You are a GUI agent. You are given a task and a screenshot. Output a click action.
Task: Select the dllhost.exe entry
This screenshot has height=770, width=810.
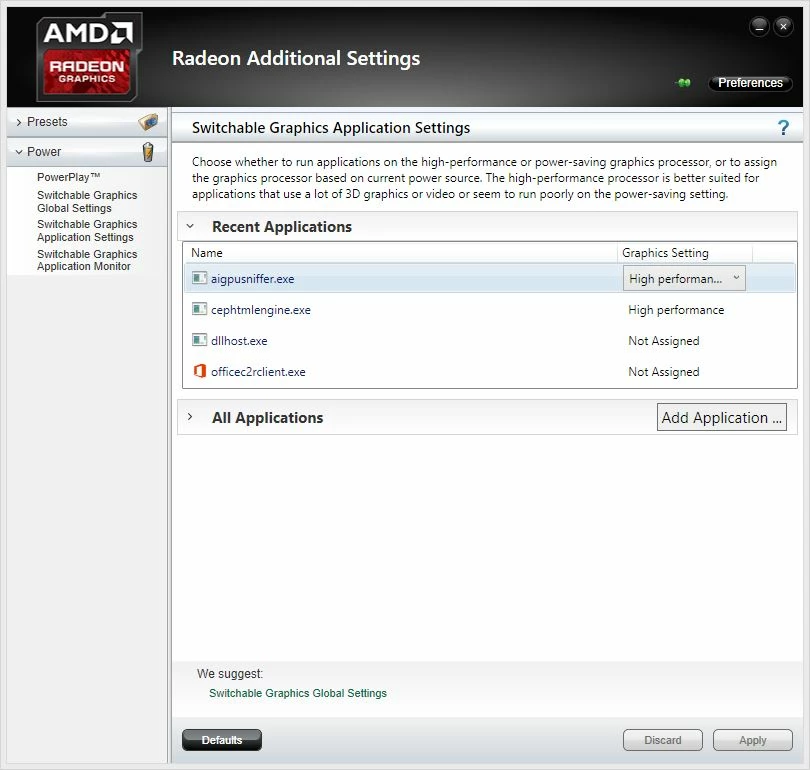239,341
